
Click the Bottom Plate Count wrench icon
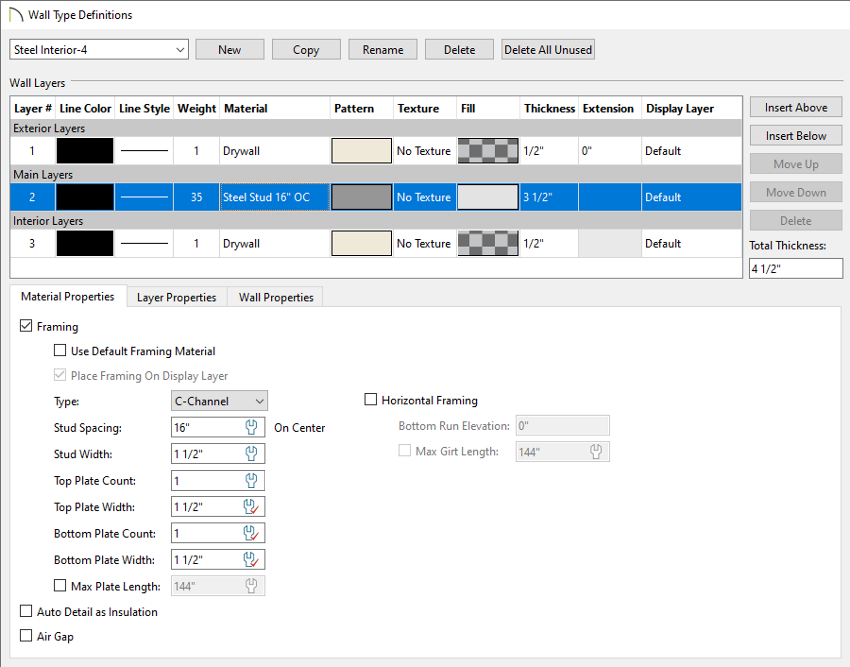click(251, 534)
